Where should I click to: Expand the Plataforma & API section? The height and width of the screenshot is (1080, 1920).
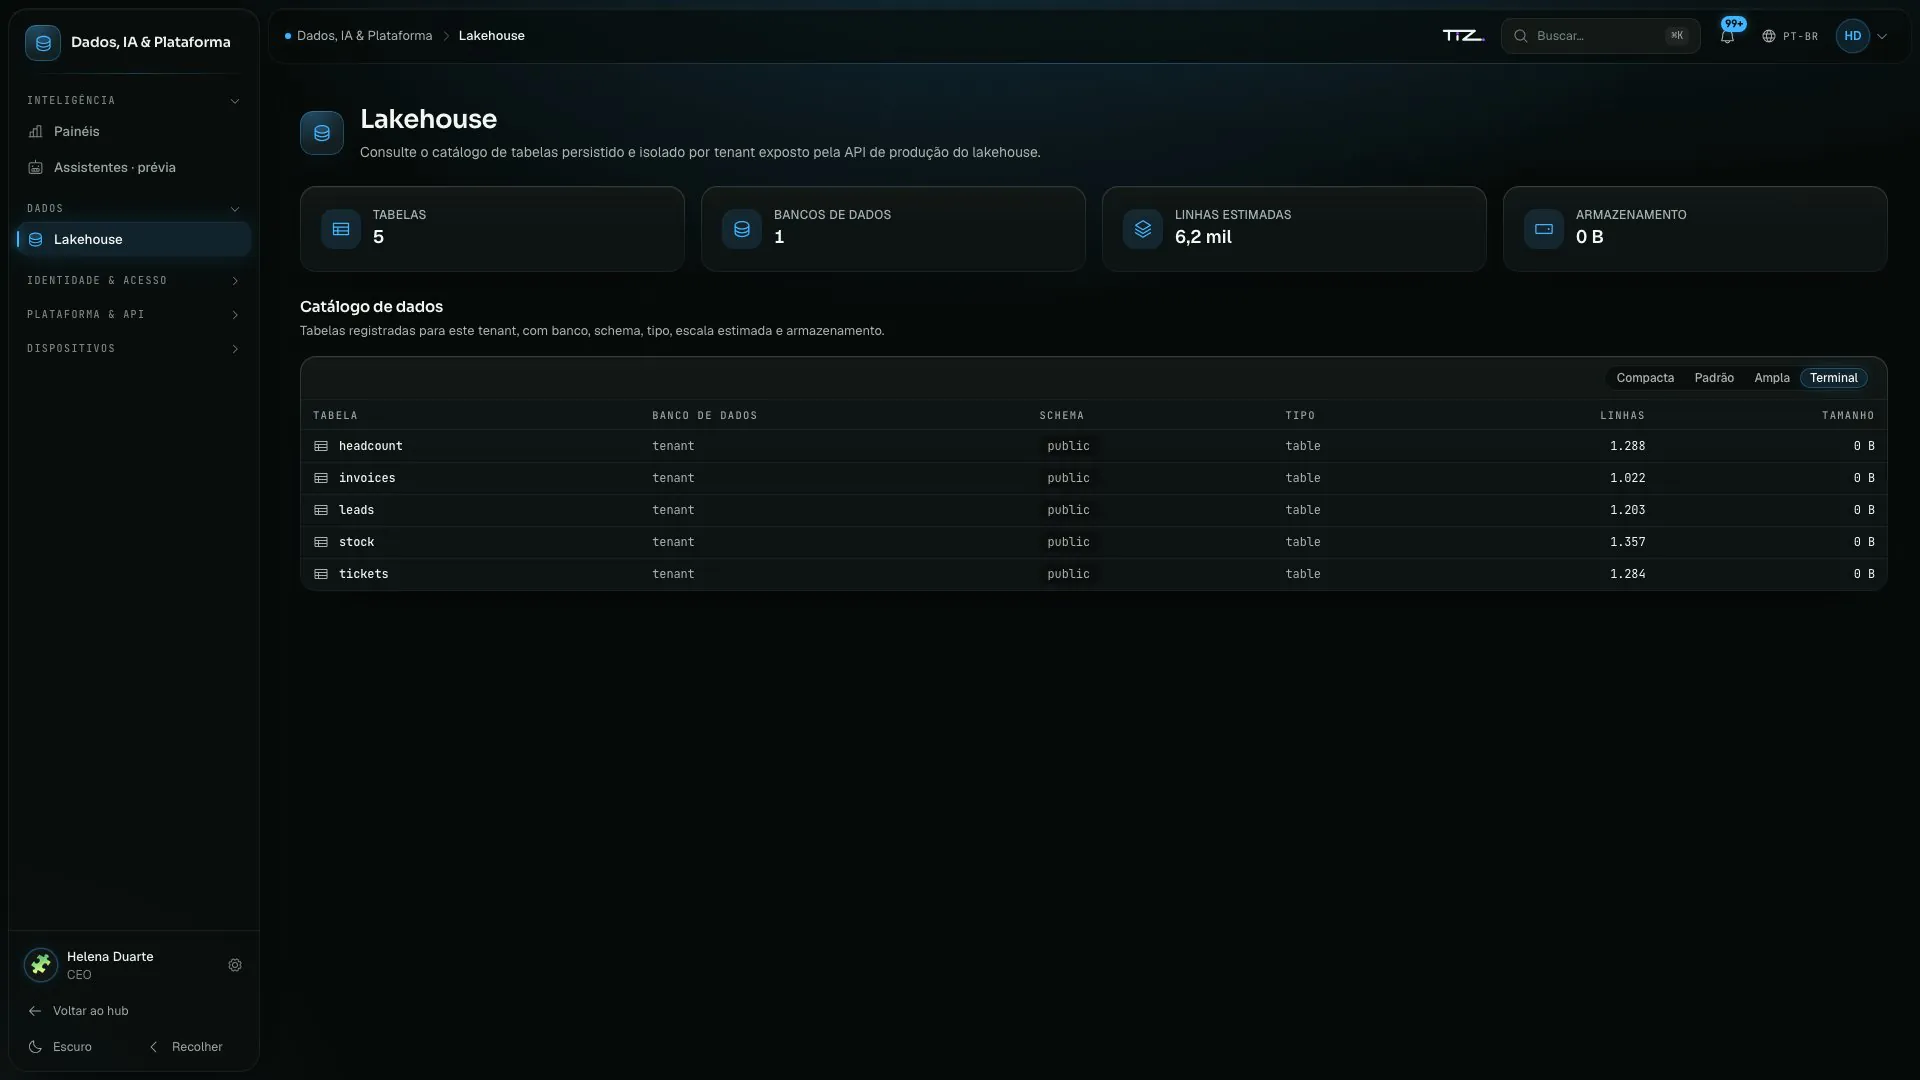click(134, 315)
